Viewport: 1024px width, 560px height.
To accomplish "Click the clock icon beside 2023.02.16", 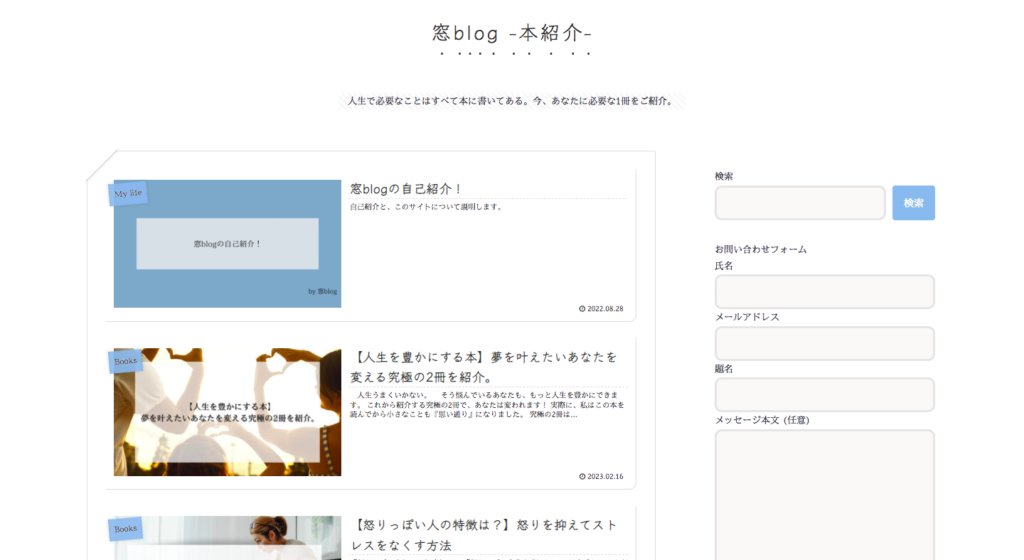I will click(x=582, y=477).
